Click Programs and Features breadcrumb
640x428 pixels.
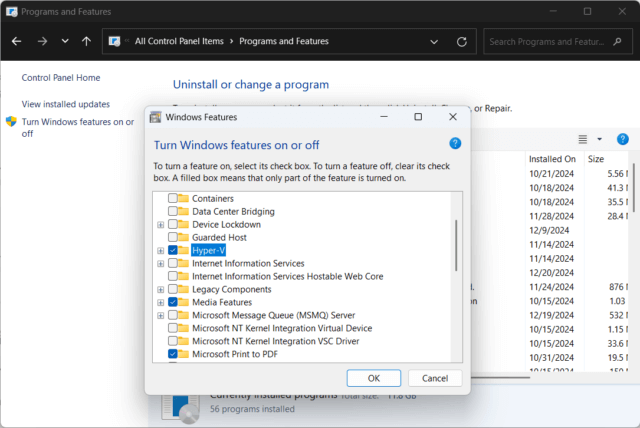click(284, 41)
